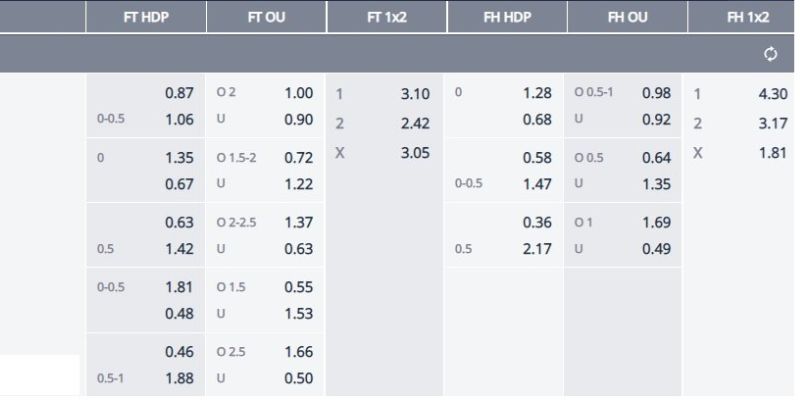Pick FT 1x2 away odds 2.42
800x400 pixels.
point(415,123)
